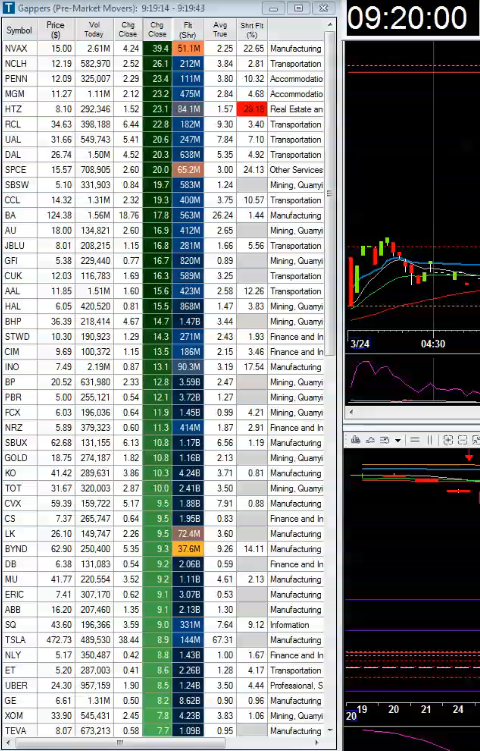Screen dimensions: 480x751
Task: Sort by Shrt Flt (%) column header
Action: tap(252, 30)
